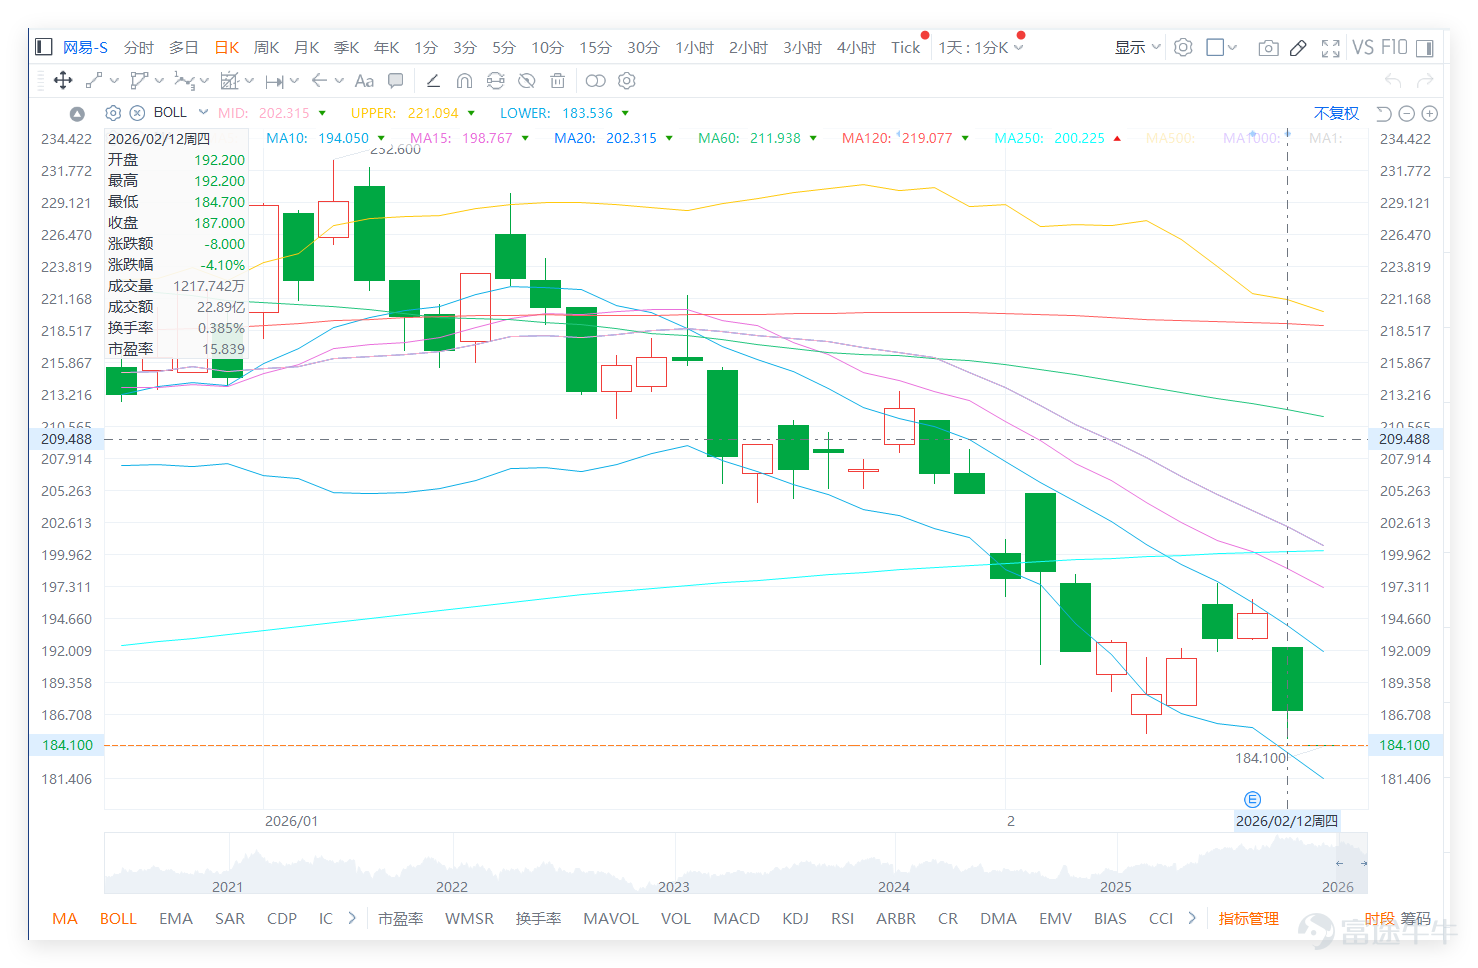Open drawing toolbar settings gear
Screen dimensions: 1478x968
click(627, 81)
